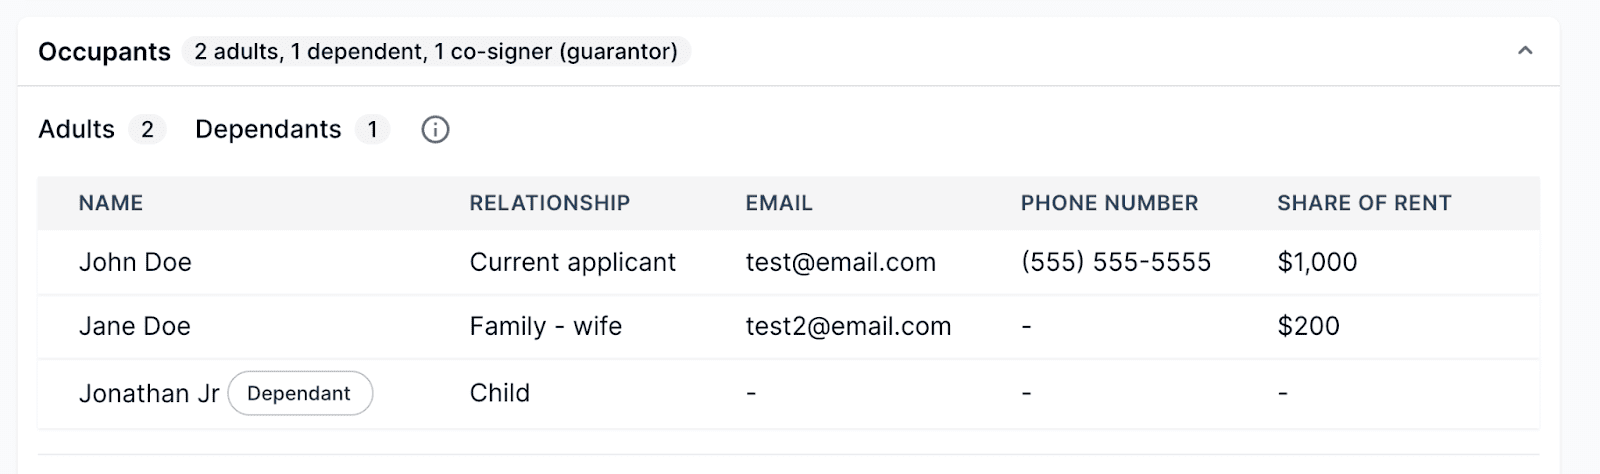
Task: Click the info icon beside Dependants
Action: point(435,130)
